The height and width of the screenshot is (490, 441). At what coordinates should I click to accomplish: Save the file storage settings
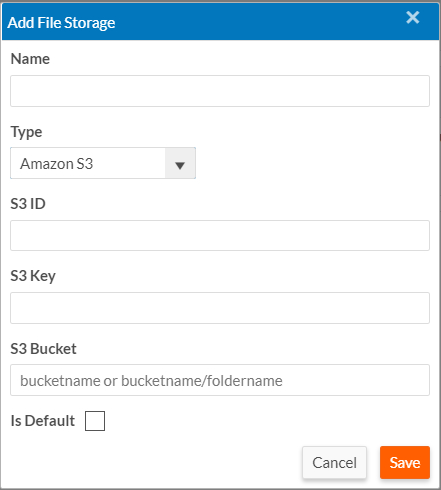[405, 463]
